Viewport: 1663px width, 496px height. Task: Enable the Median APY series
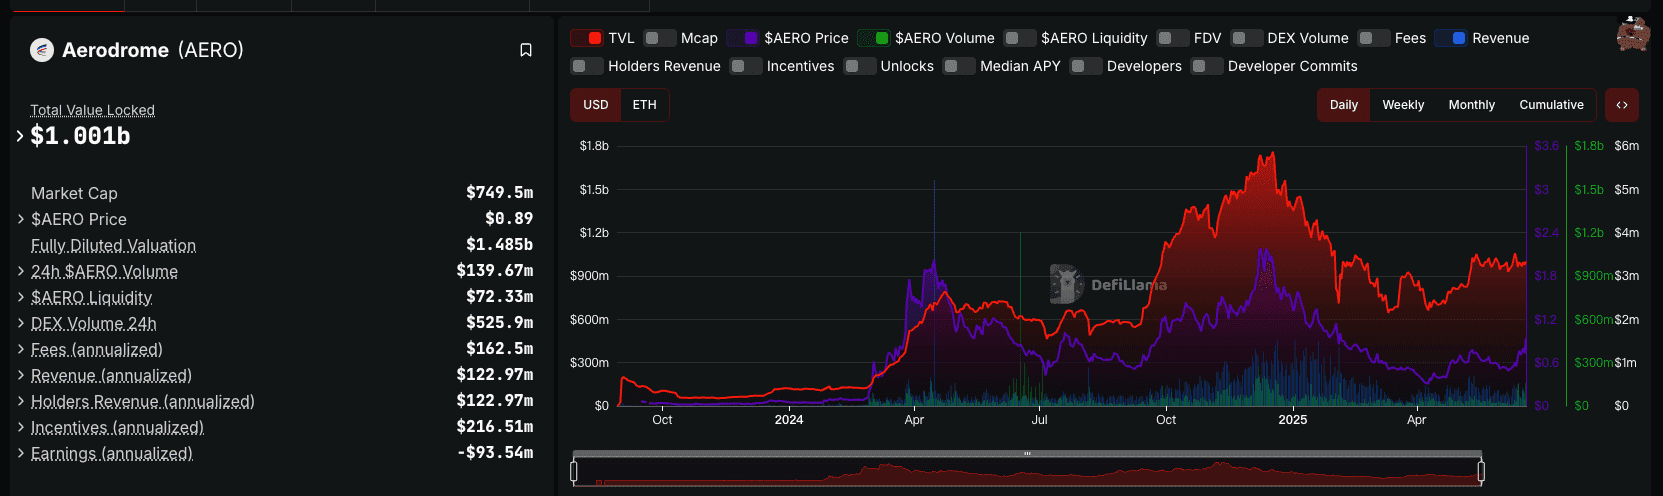[x=959, y=66]
